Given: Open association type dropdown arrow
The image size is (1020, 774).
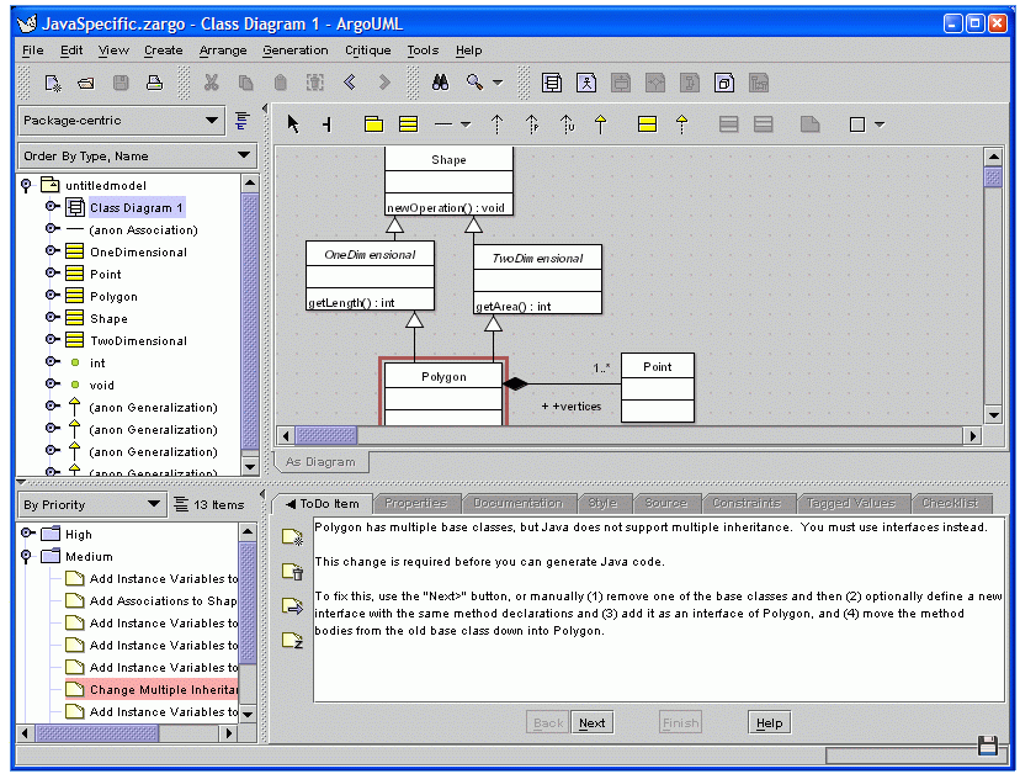Looking at the screenshot, I should coord(466,124).
